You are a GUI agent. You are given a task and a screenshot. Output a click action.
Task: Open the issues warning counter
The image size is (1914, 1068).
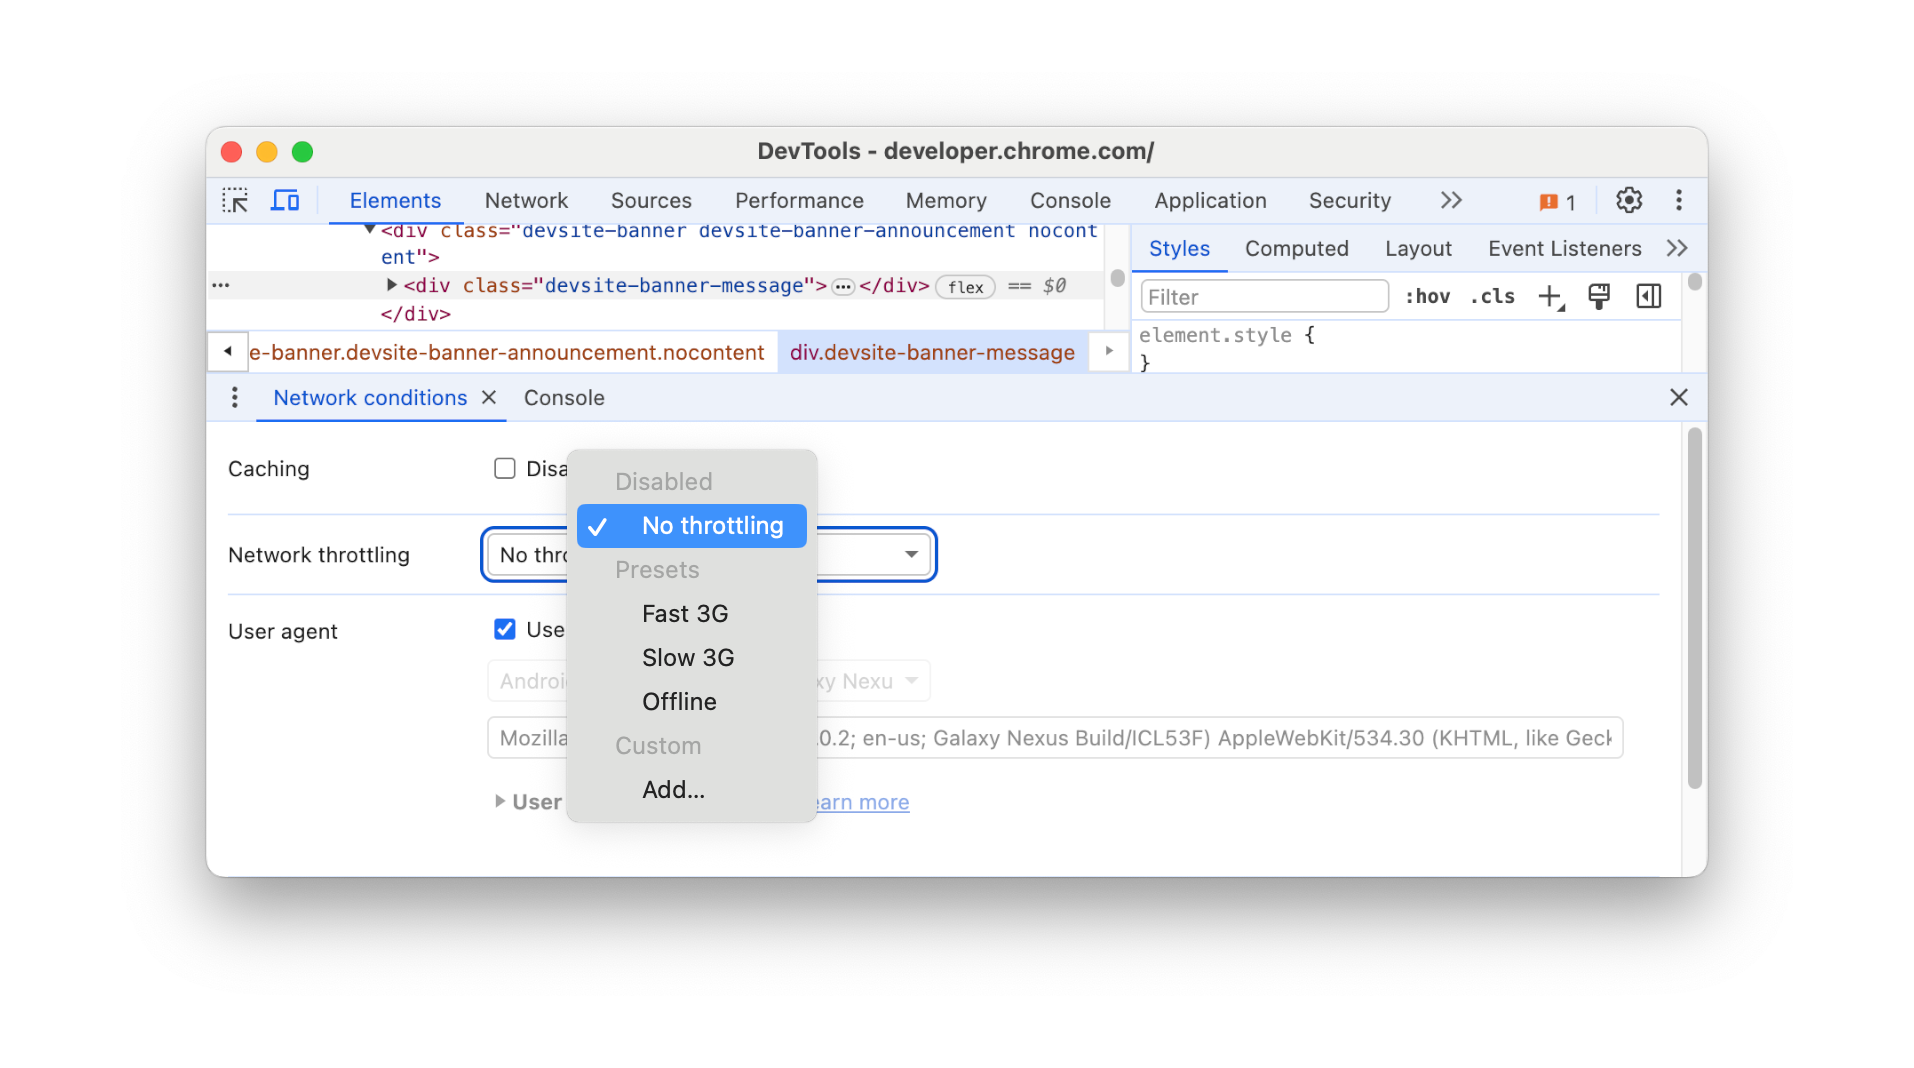[1556, 201]
